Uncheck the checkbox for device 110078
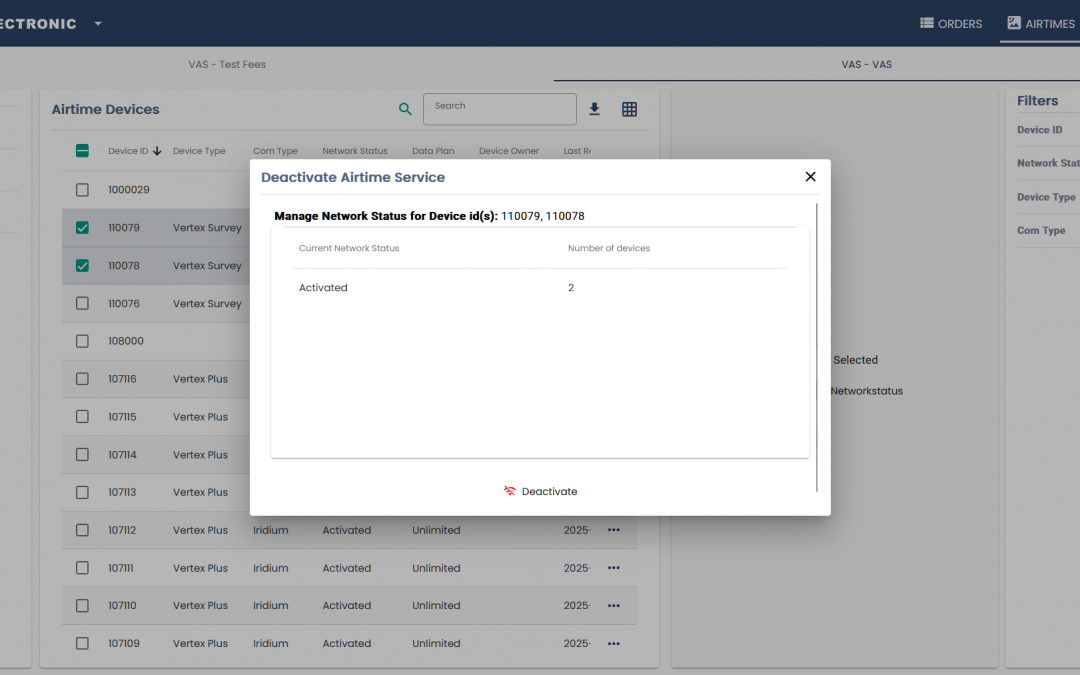Image resolution: width=1080 pixels, height=675 pixels. 82,266
